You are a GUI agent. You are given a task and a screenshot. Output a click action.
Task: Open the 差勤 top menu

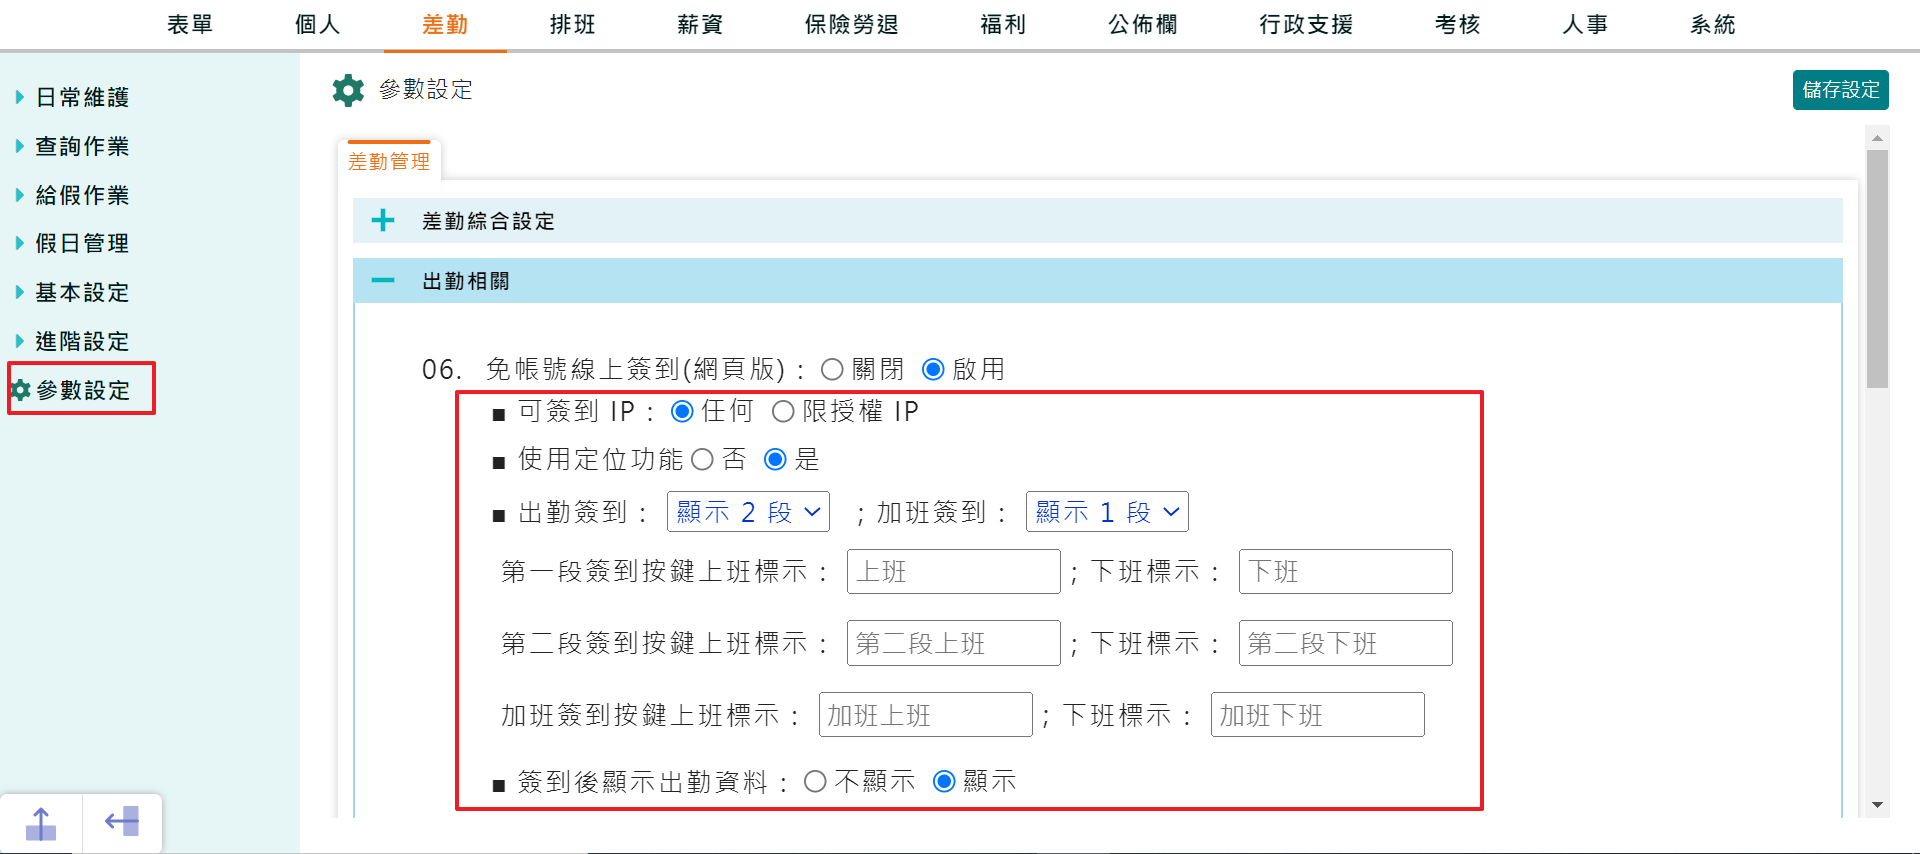tap(445, 25)
